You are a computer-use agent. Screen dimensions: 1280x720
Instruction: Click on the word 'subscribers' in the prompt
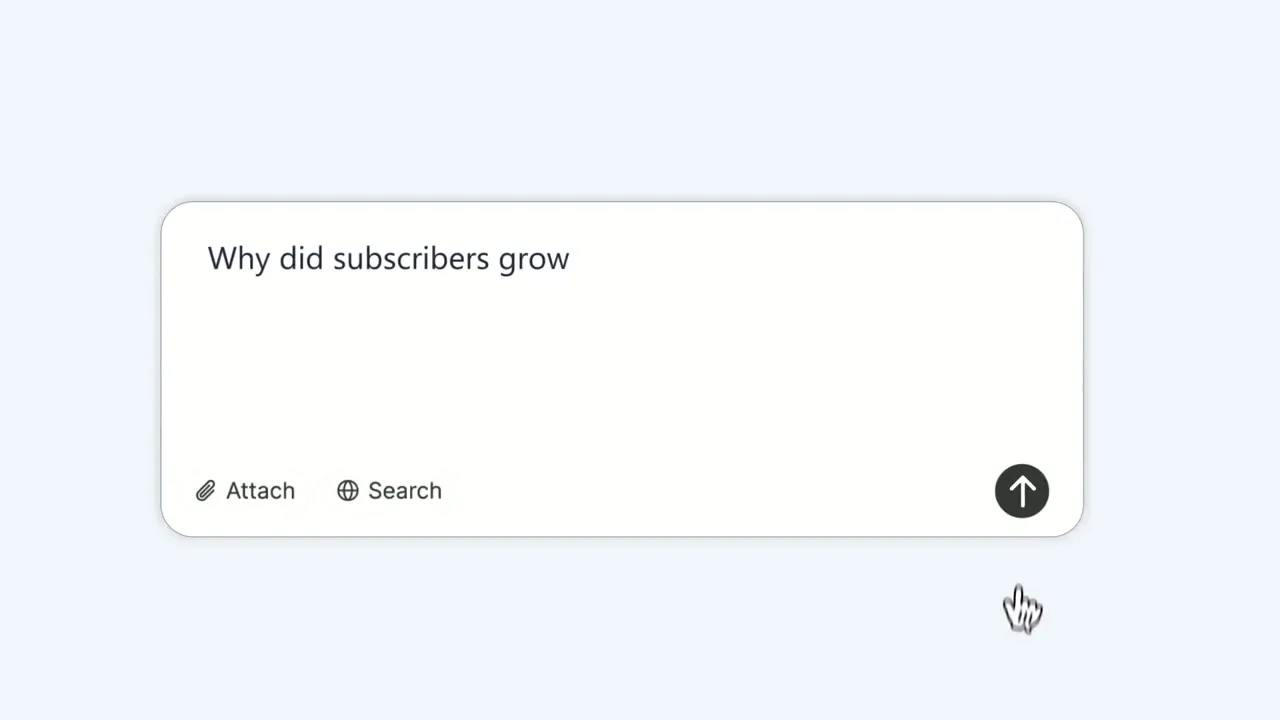410,258
